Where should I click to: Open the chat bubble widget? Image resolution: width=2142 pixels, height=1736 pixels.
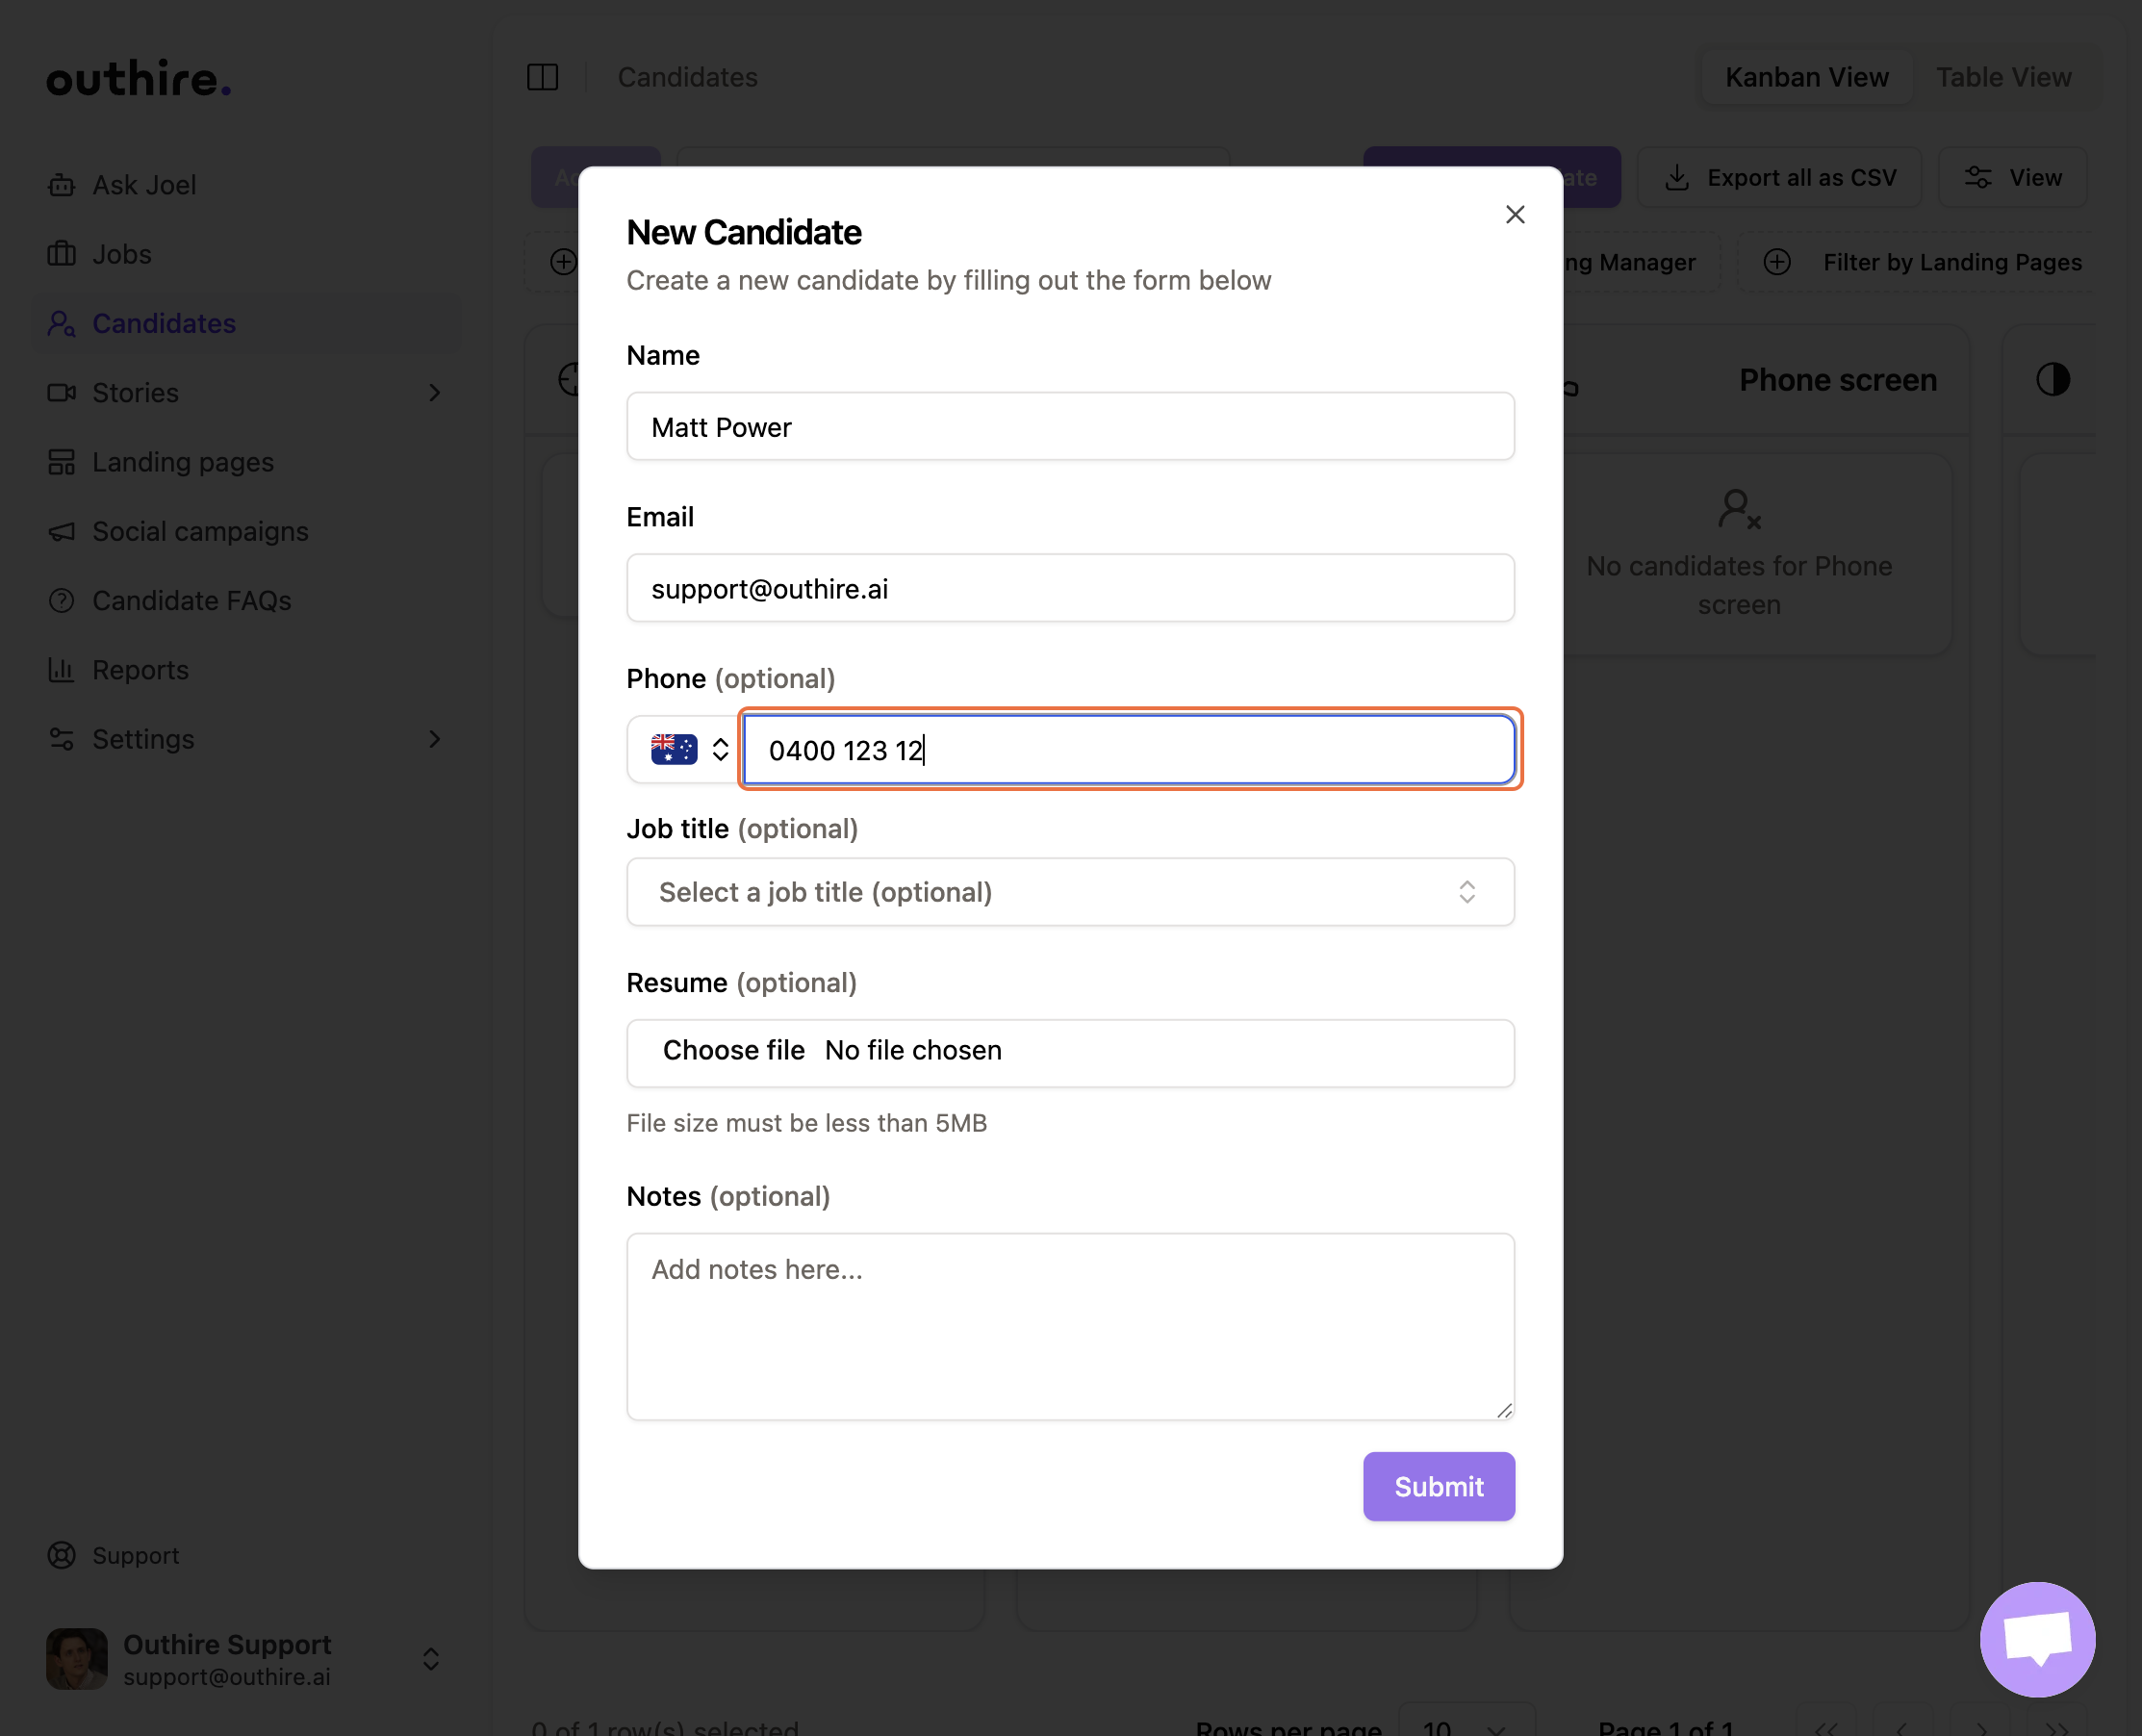tap(2036, 1639)
